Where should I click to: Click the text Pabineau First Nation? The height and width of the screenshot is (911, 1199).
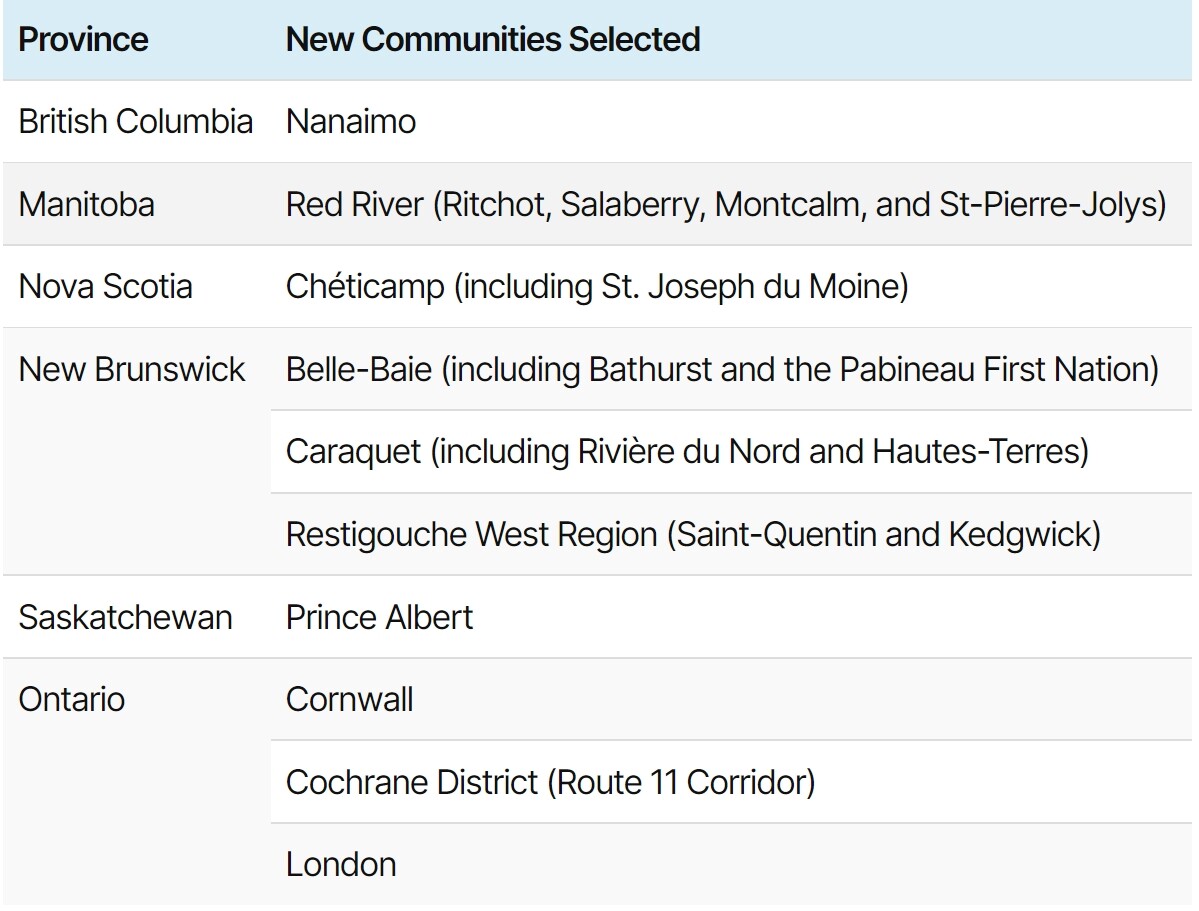tap(994, 369)
